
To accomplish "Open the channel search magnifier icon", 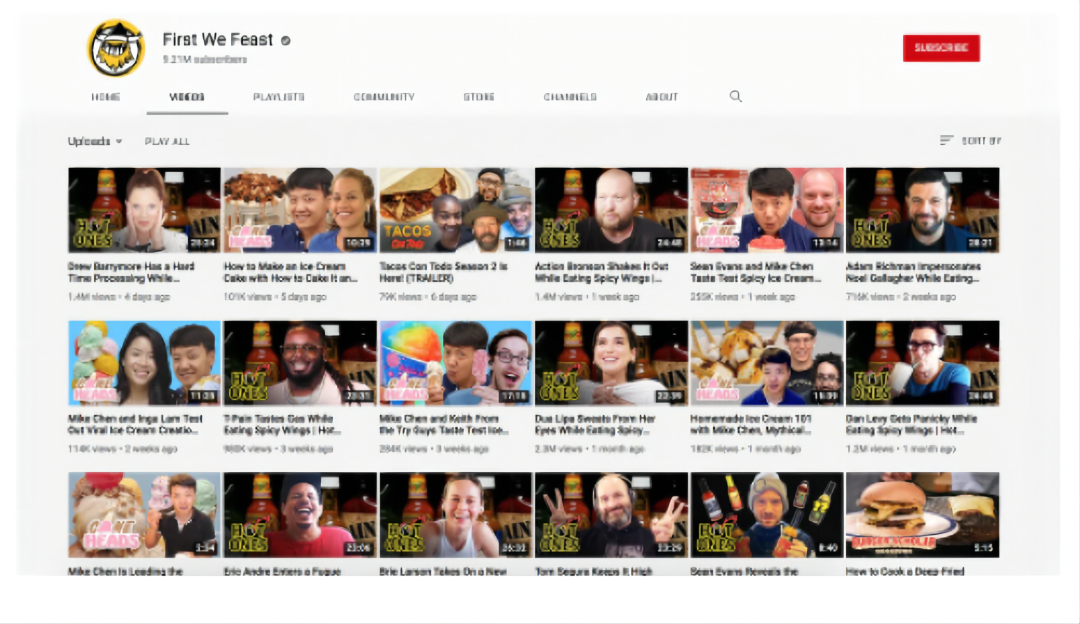I will [736, 96].
